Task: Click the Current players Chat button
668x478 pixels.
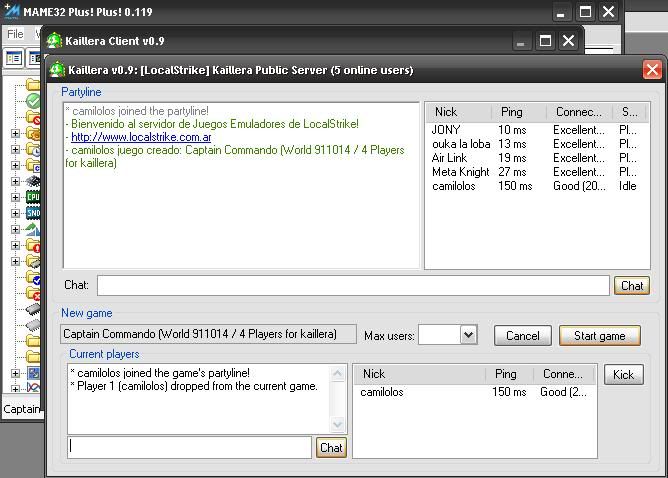Action: (x=331, y=448)
